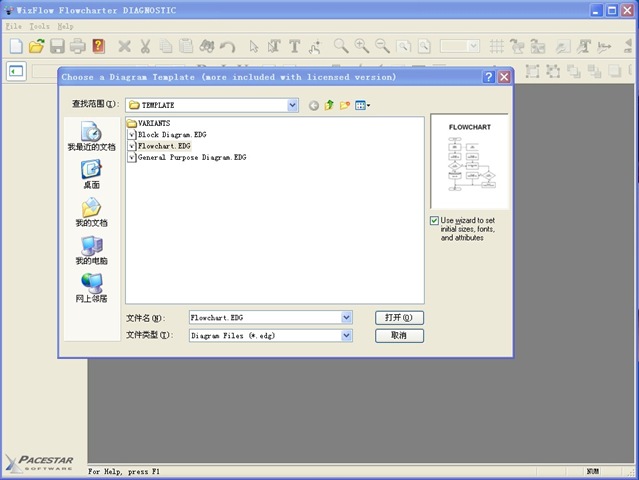
Task: Click the zoom in magnifier icon
Action: (x=361, y=46)
